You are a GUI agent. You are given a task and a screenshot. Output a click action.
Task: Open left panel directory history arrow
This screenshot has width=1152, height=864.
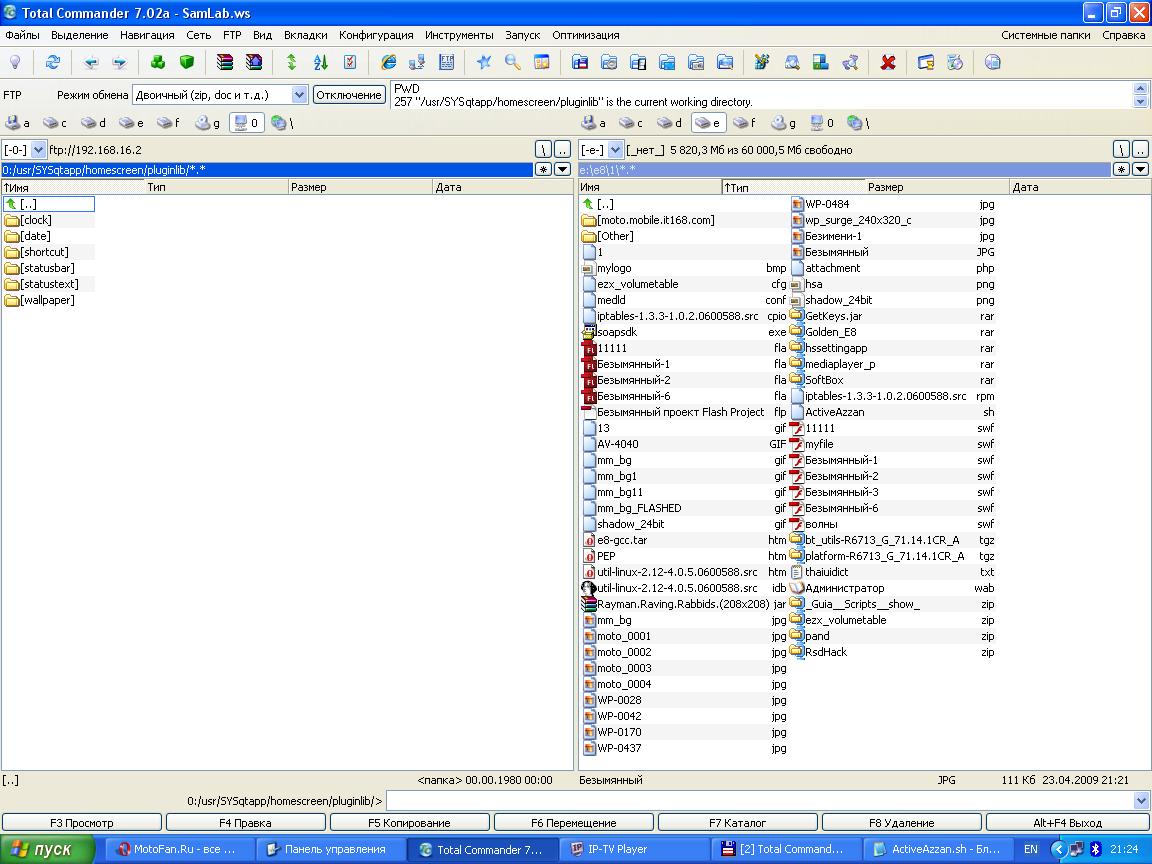click(563, 170)
